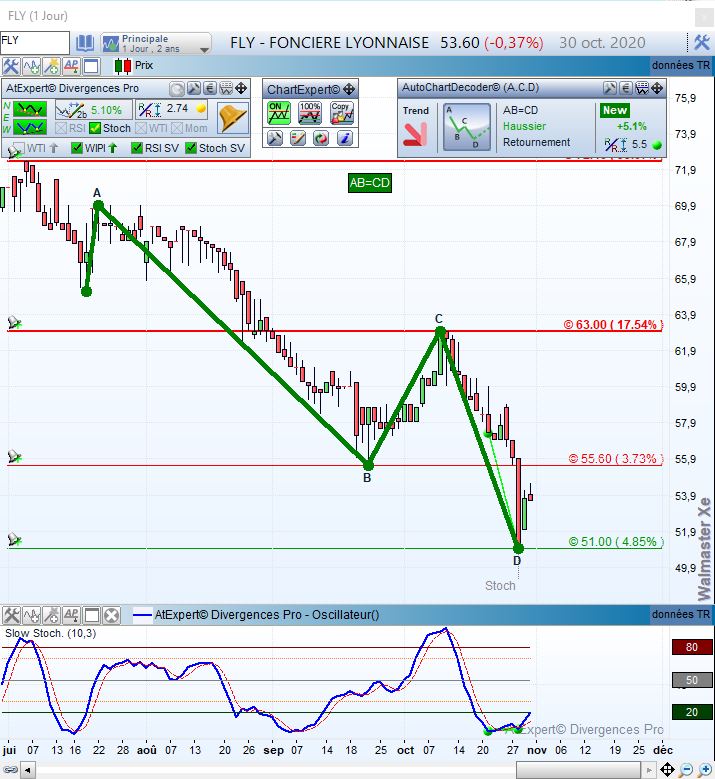Toggle the WIPI checkbox

[x=77, y=148]
